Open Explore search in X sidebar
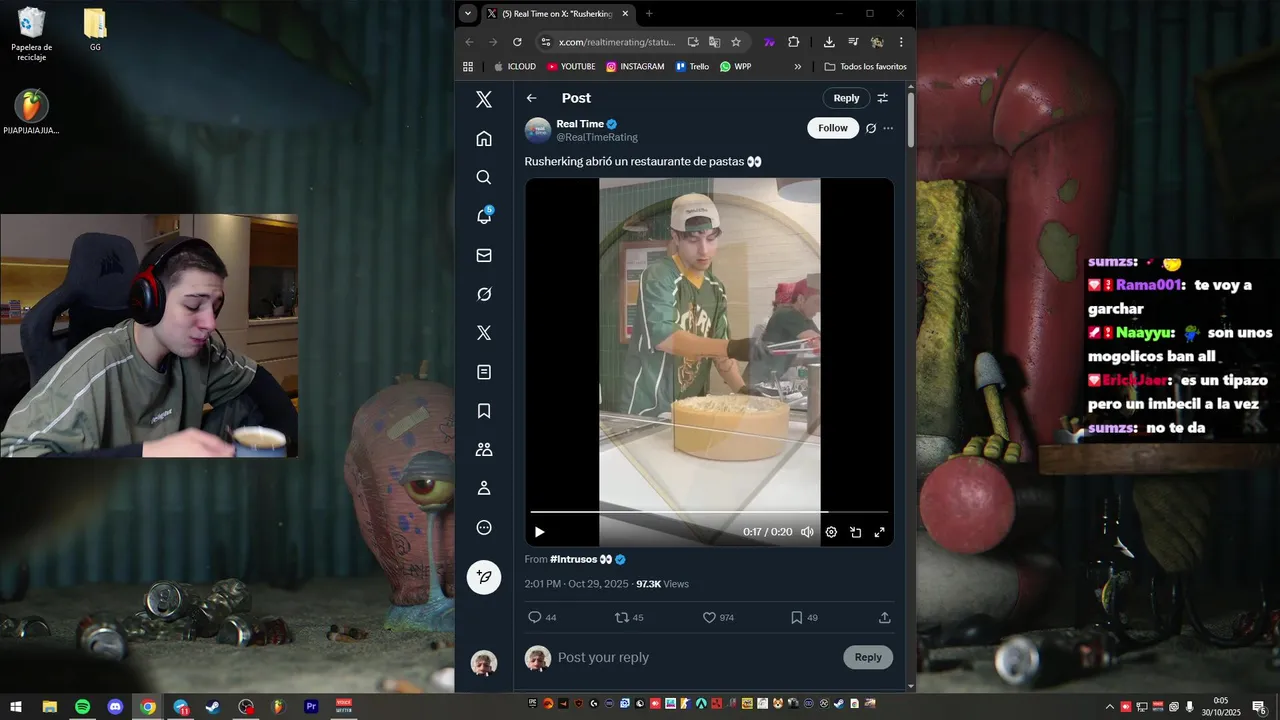Screen dimensions: 1280x720 pyautogui.click(x=484, y=177)
